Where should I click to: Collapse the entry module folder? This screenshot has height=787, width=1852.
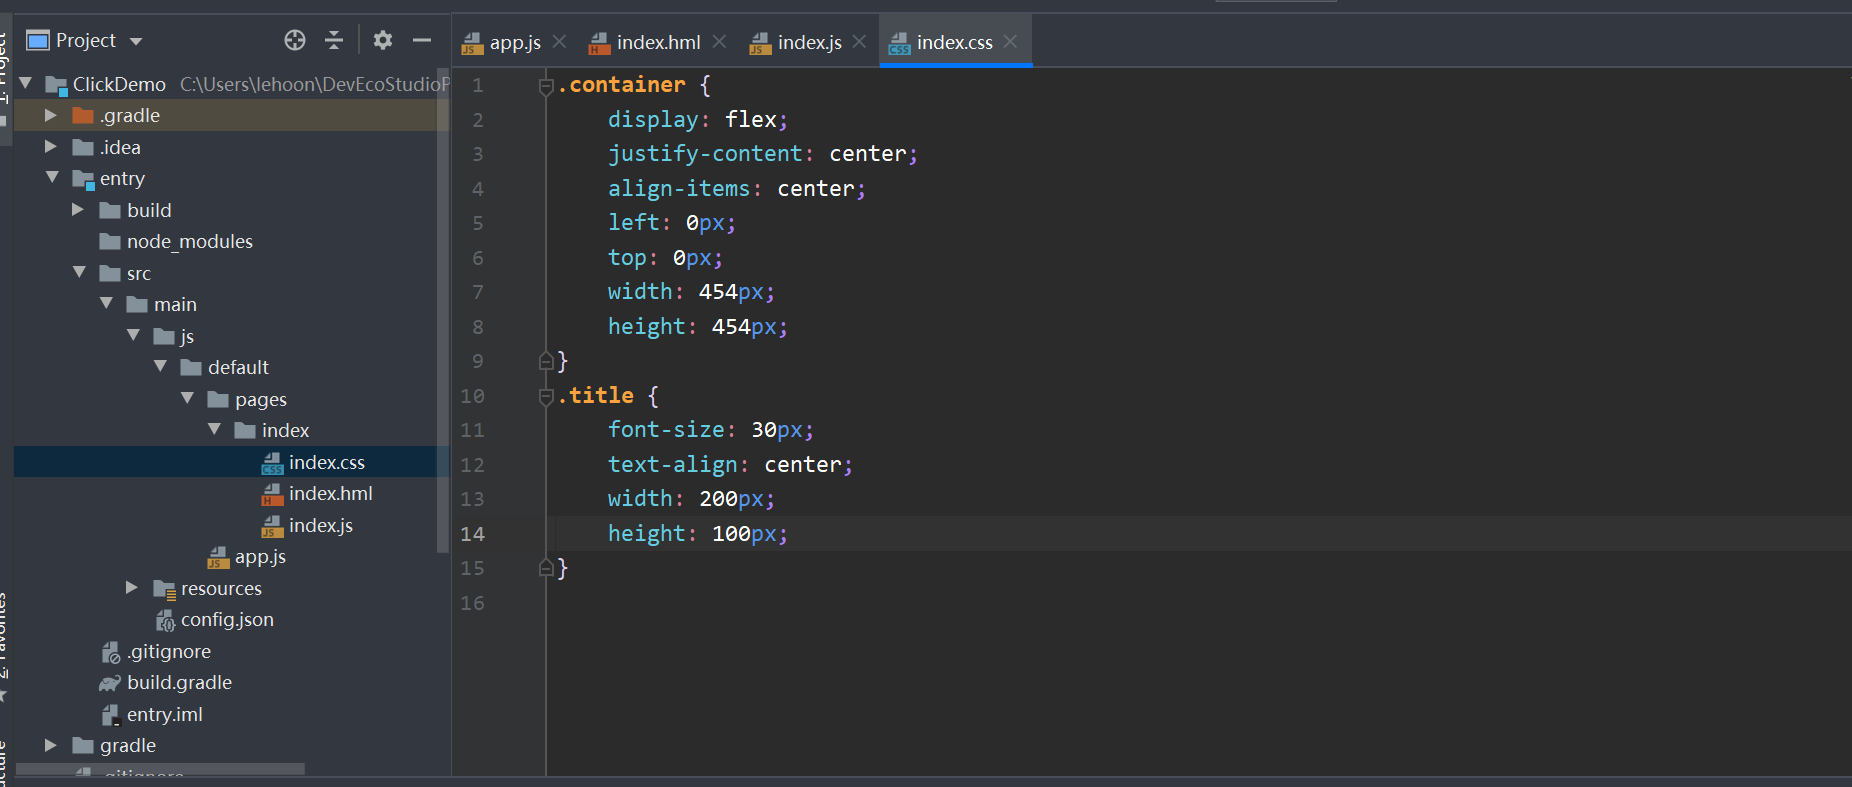(x=52, y=178)
